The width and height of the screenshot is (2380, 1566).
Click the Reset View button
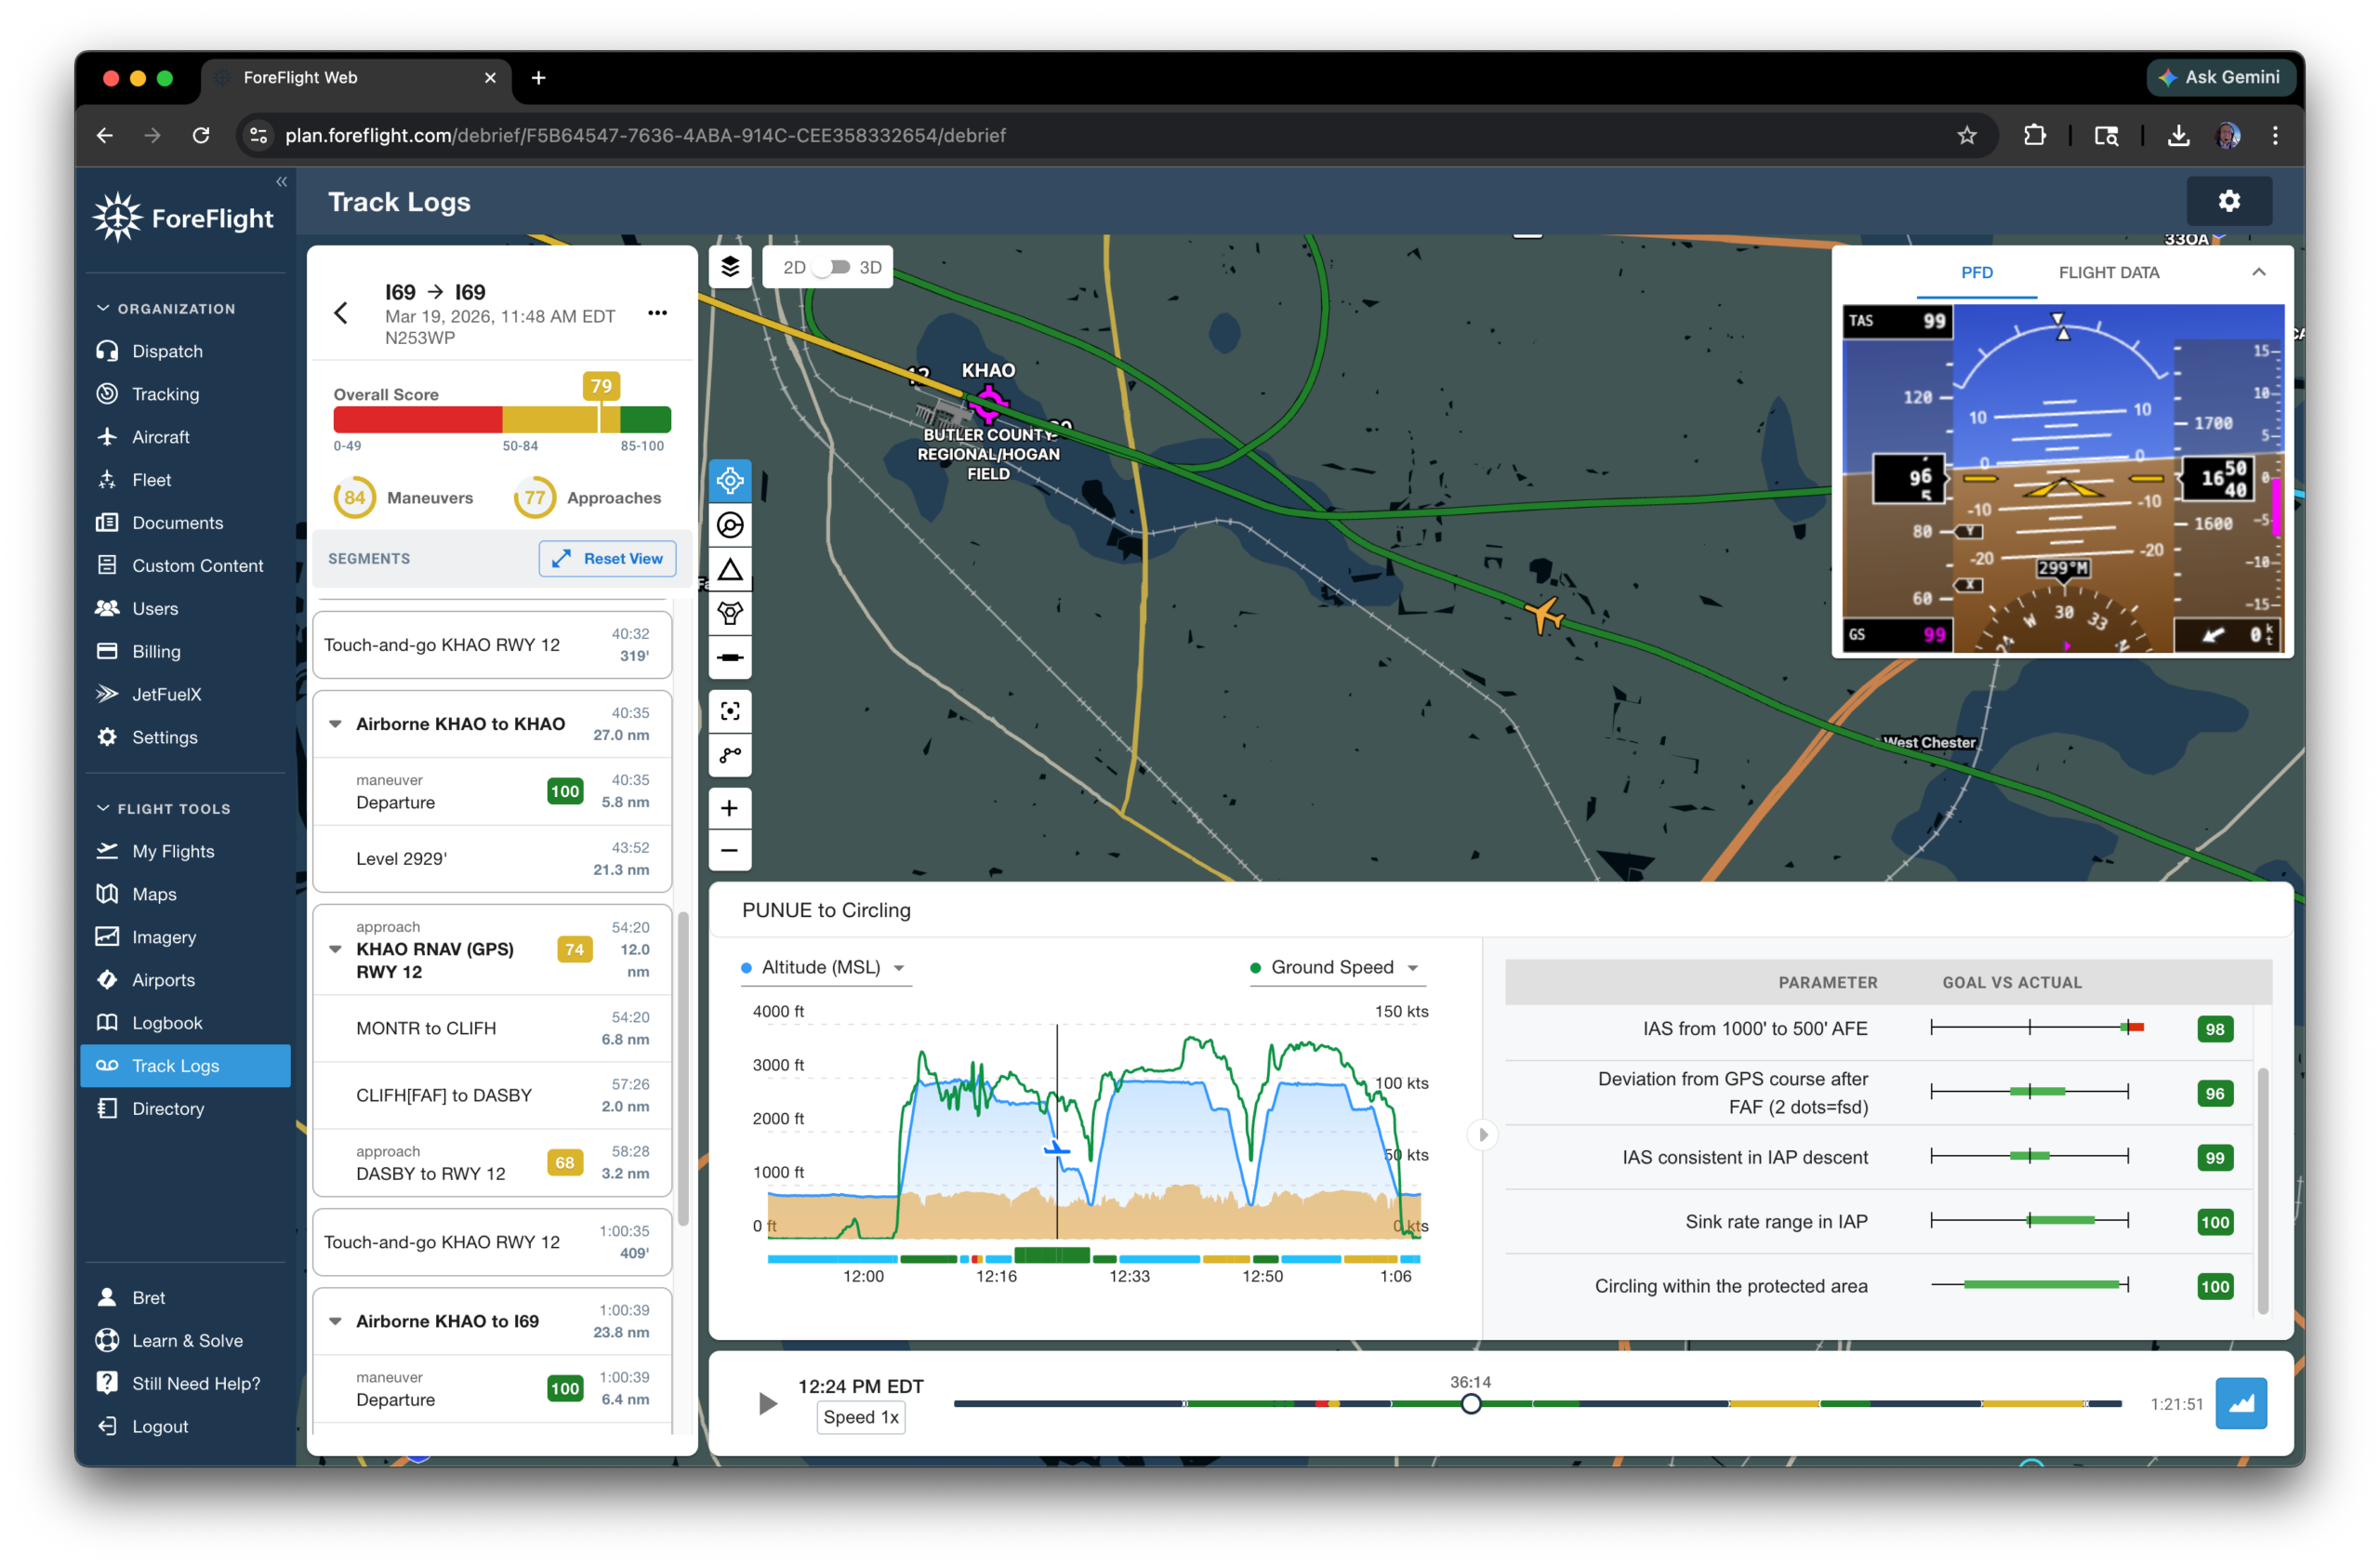[x=607, y=558]
